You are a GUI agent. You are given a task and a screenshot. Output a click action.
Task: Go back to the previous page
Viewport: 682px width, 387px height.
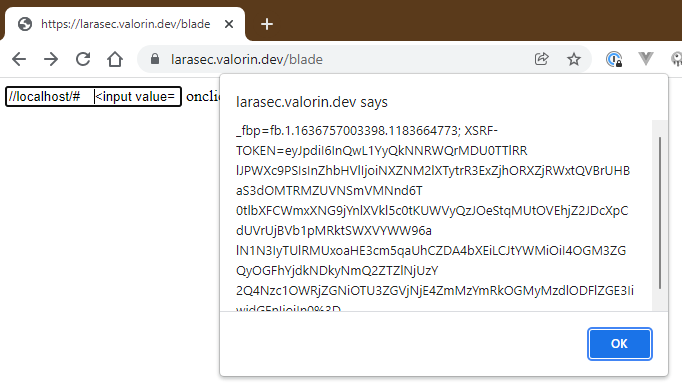click(19, 59)
